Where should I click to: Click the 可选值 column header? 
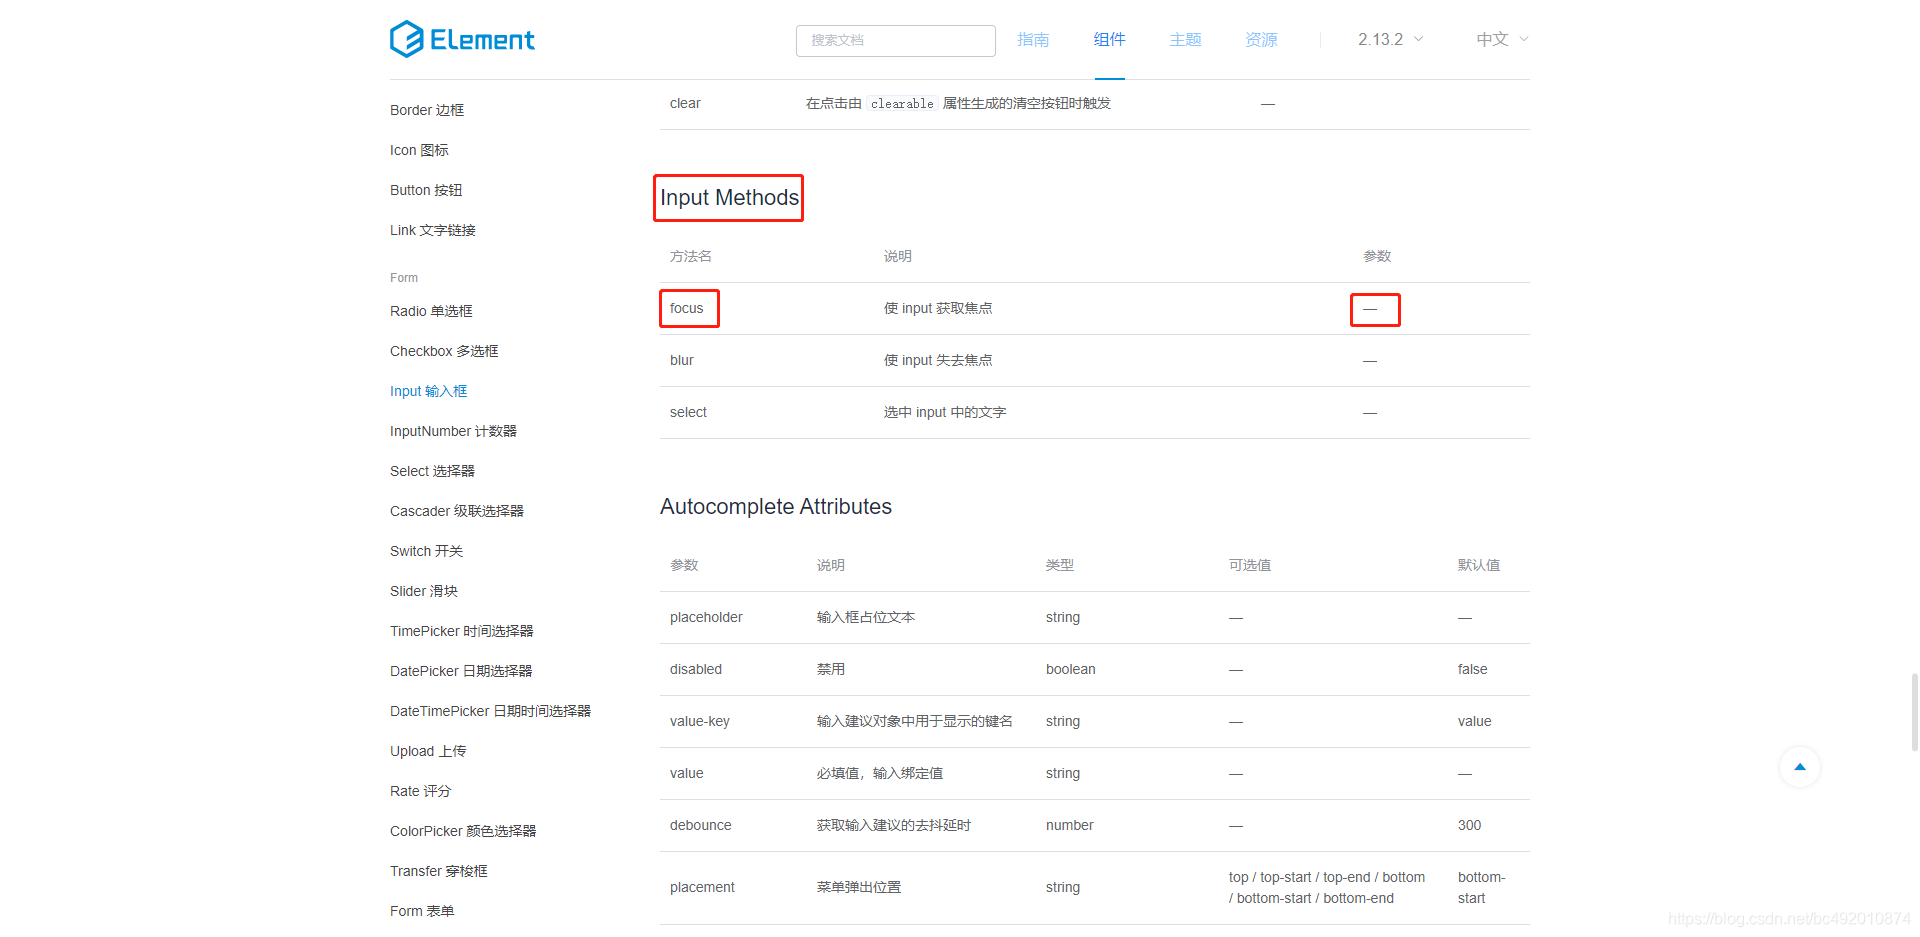(x=1250, y=565)
